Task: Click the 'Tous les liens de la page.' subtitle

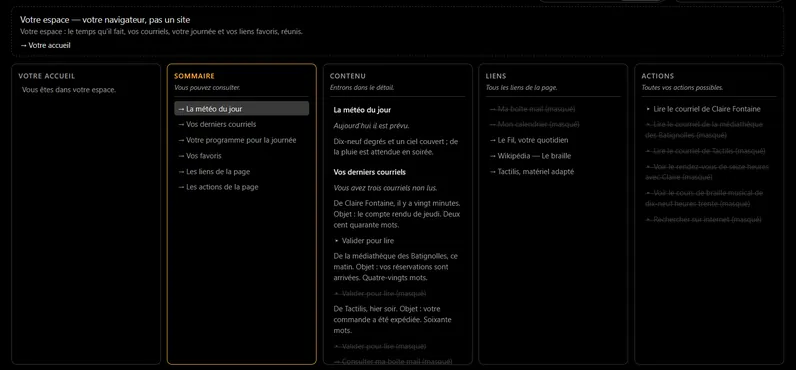Action: [x=521, y=88]
